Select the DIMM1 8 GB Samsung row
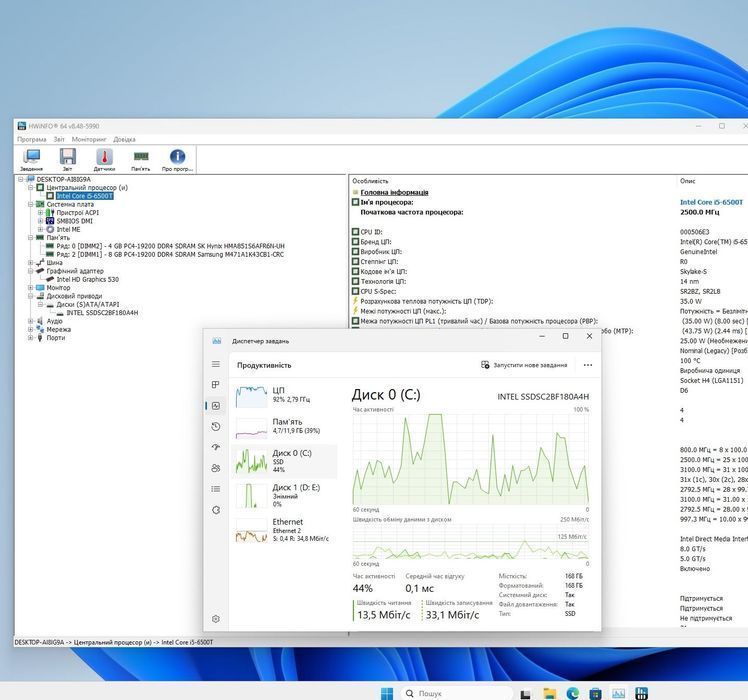 [x=170, y=254]
